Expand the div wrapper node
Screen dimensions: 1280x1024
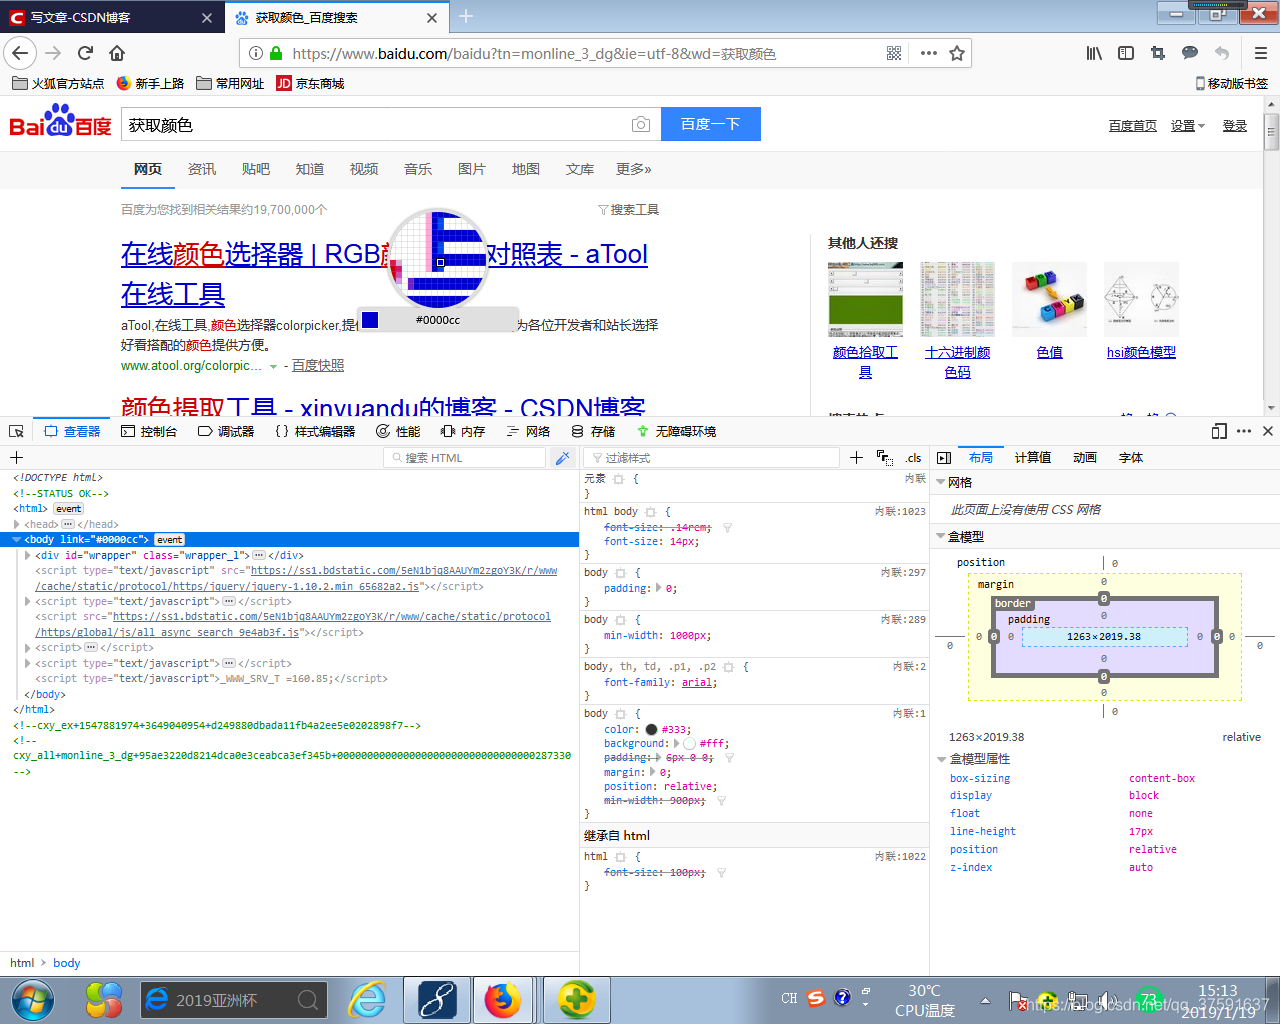(x=28, y=555)
